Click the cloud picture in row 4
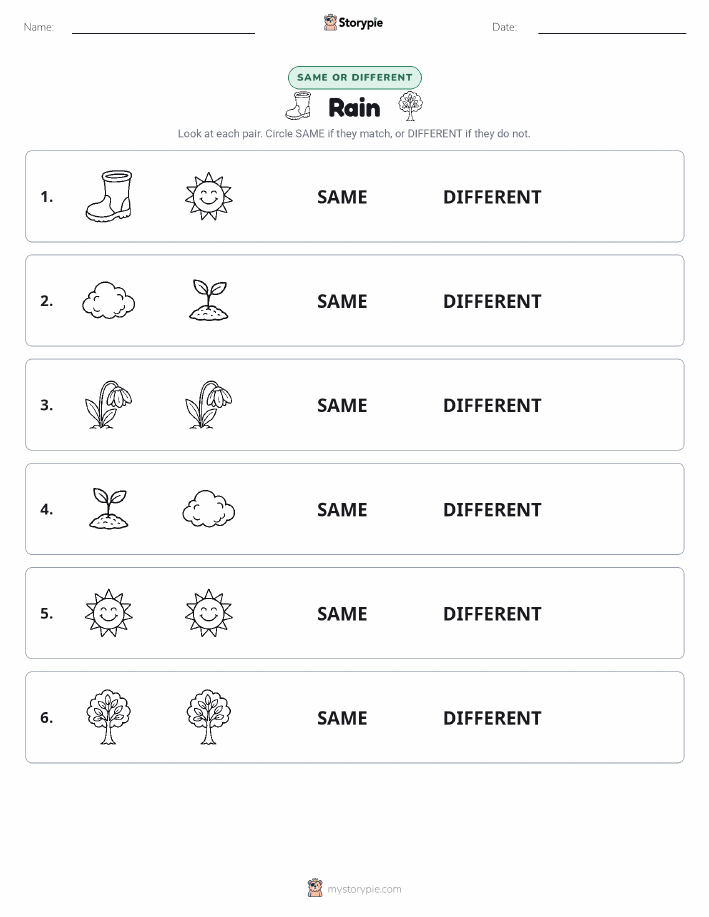 (209, 509)
